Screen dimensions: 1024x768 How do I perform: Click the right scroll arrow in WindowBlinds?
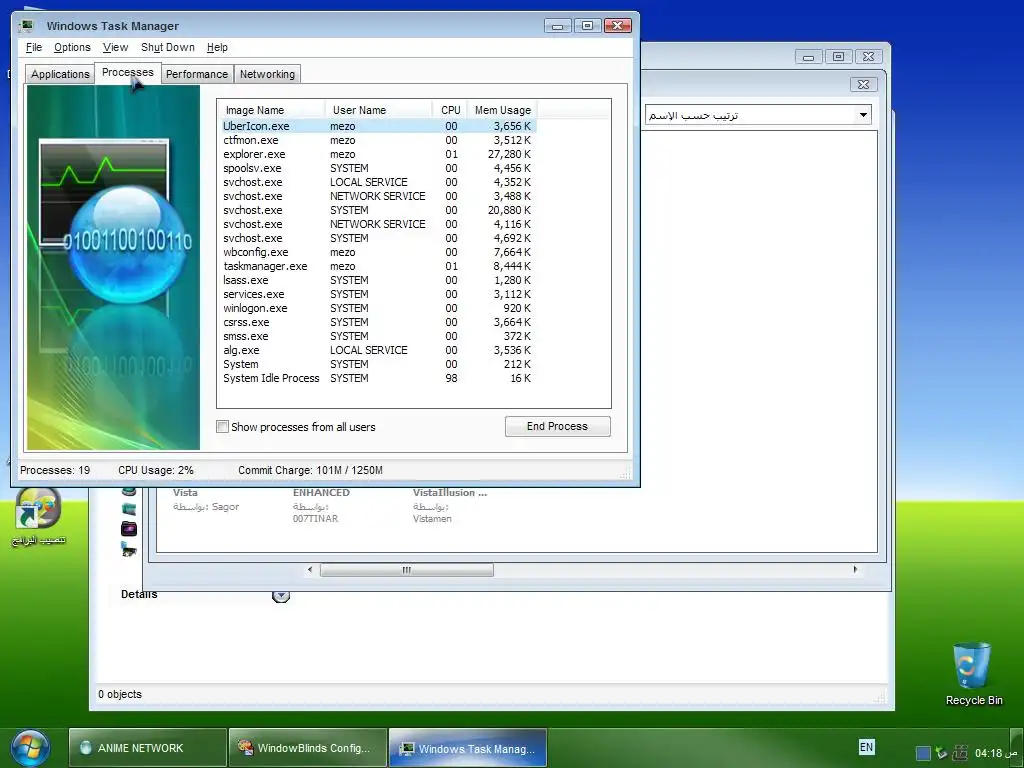click(855, 569)
